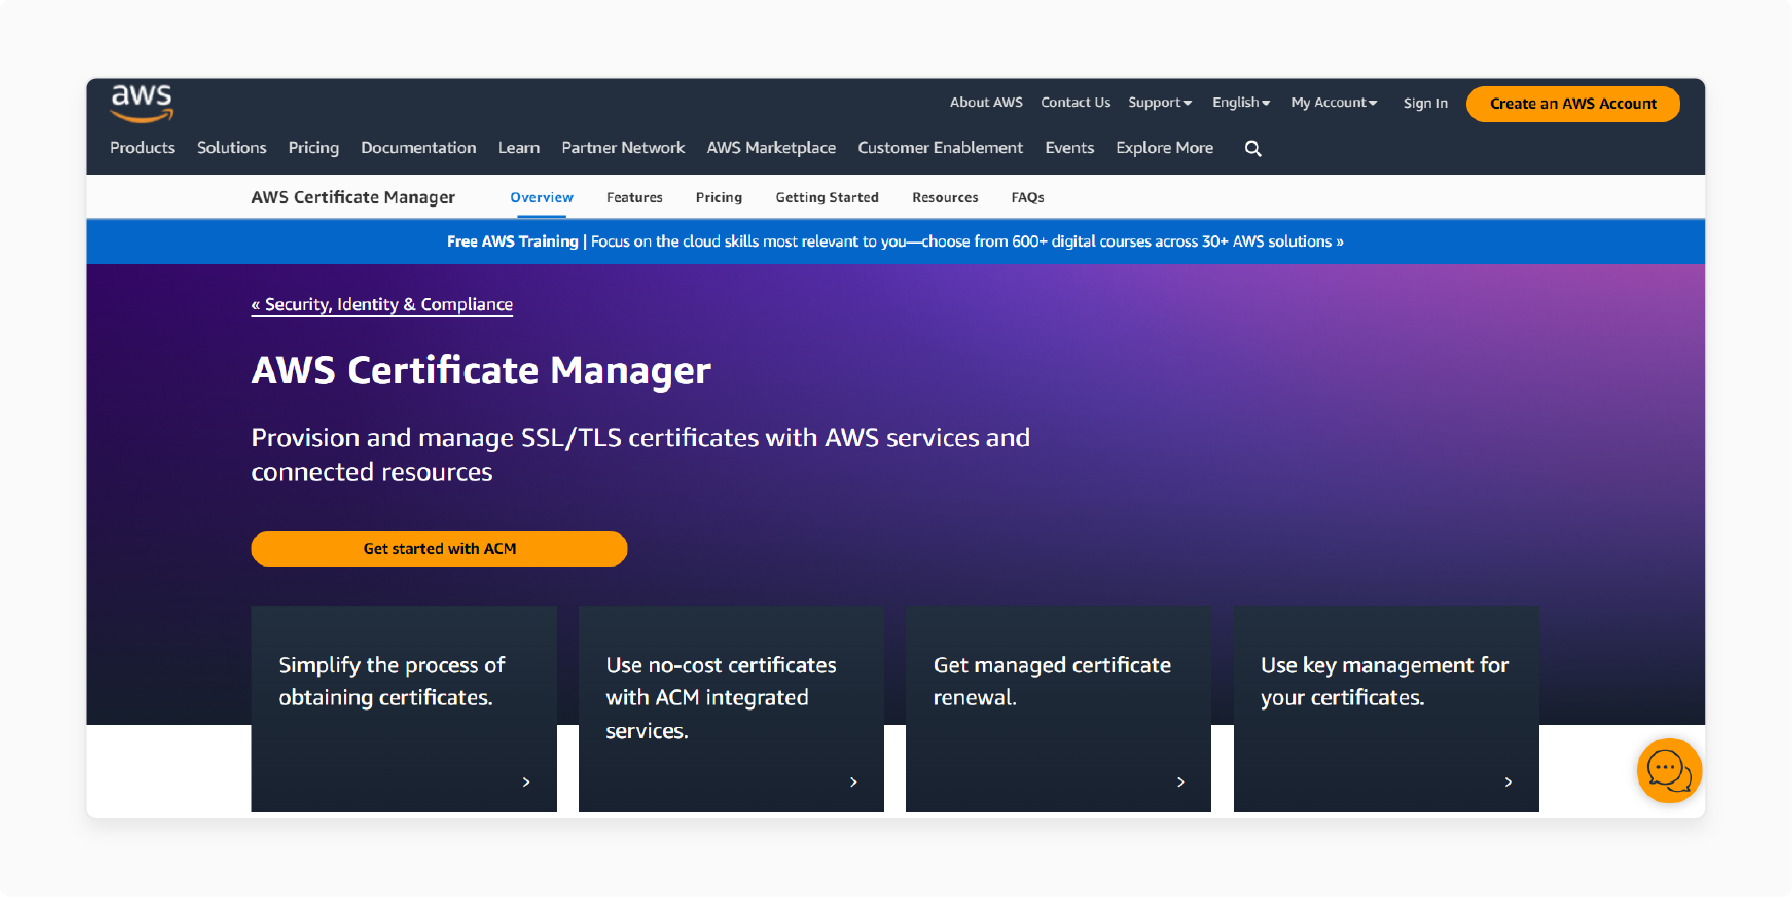Click Create an AWS Account button
1792x897 pixels.
1573,104
